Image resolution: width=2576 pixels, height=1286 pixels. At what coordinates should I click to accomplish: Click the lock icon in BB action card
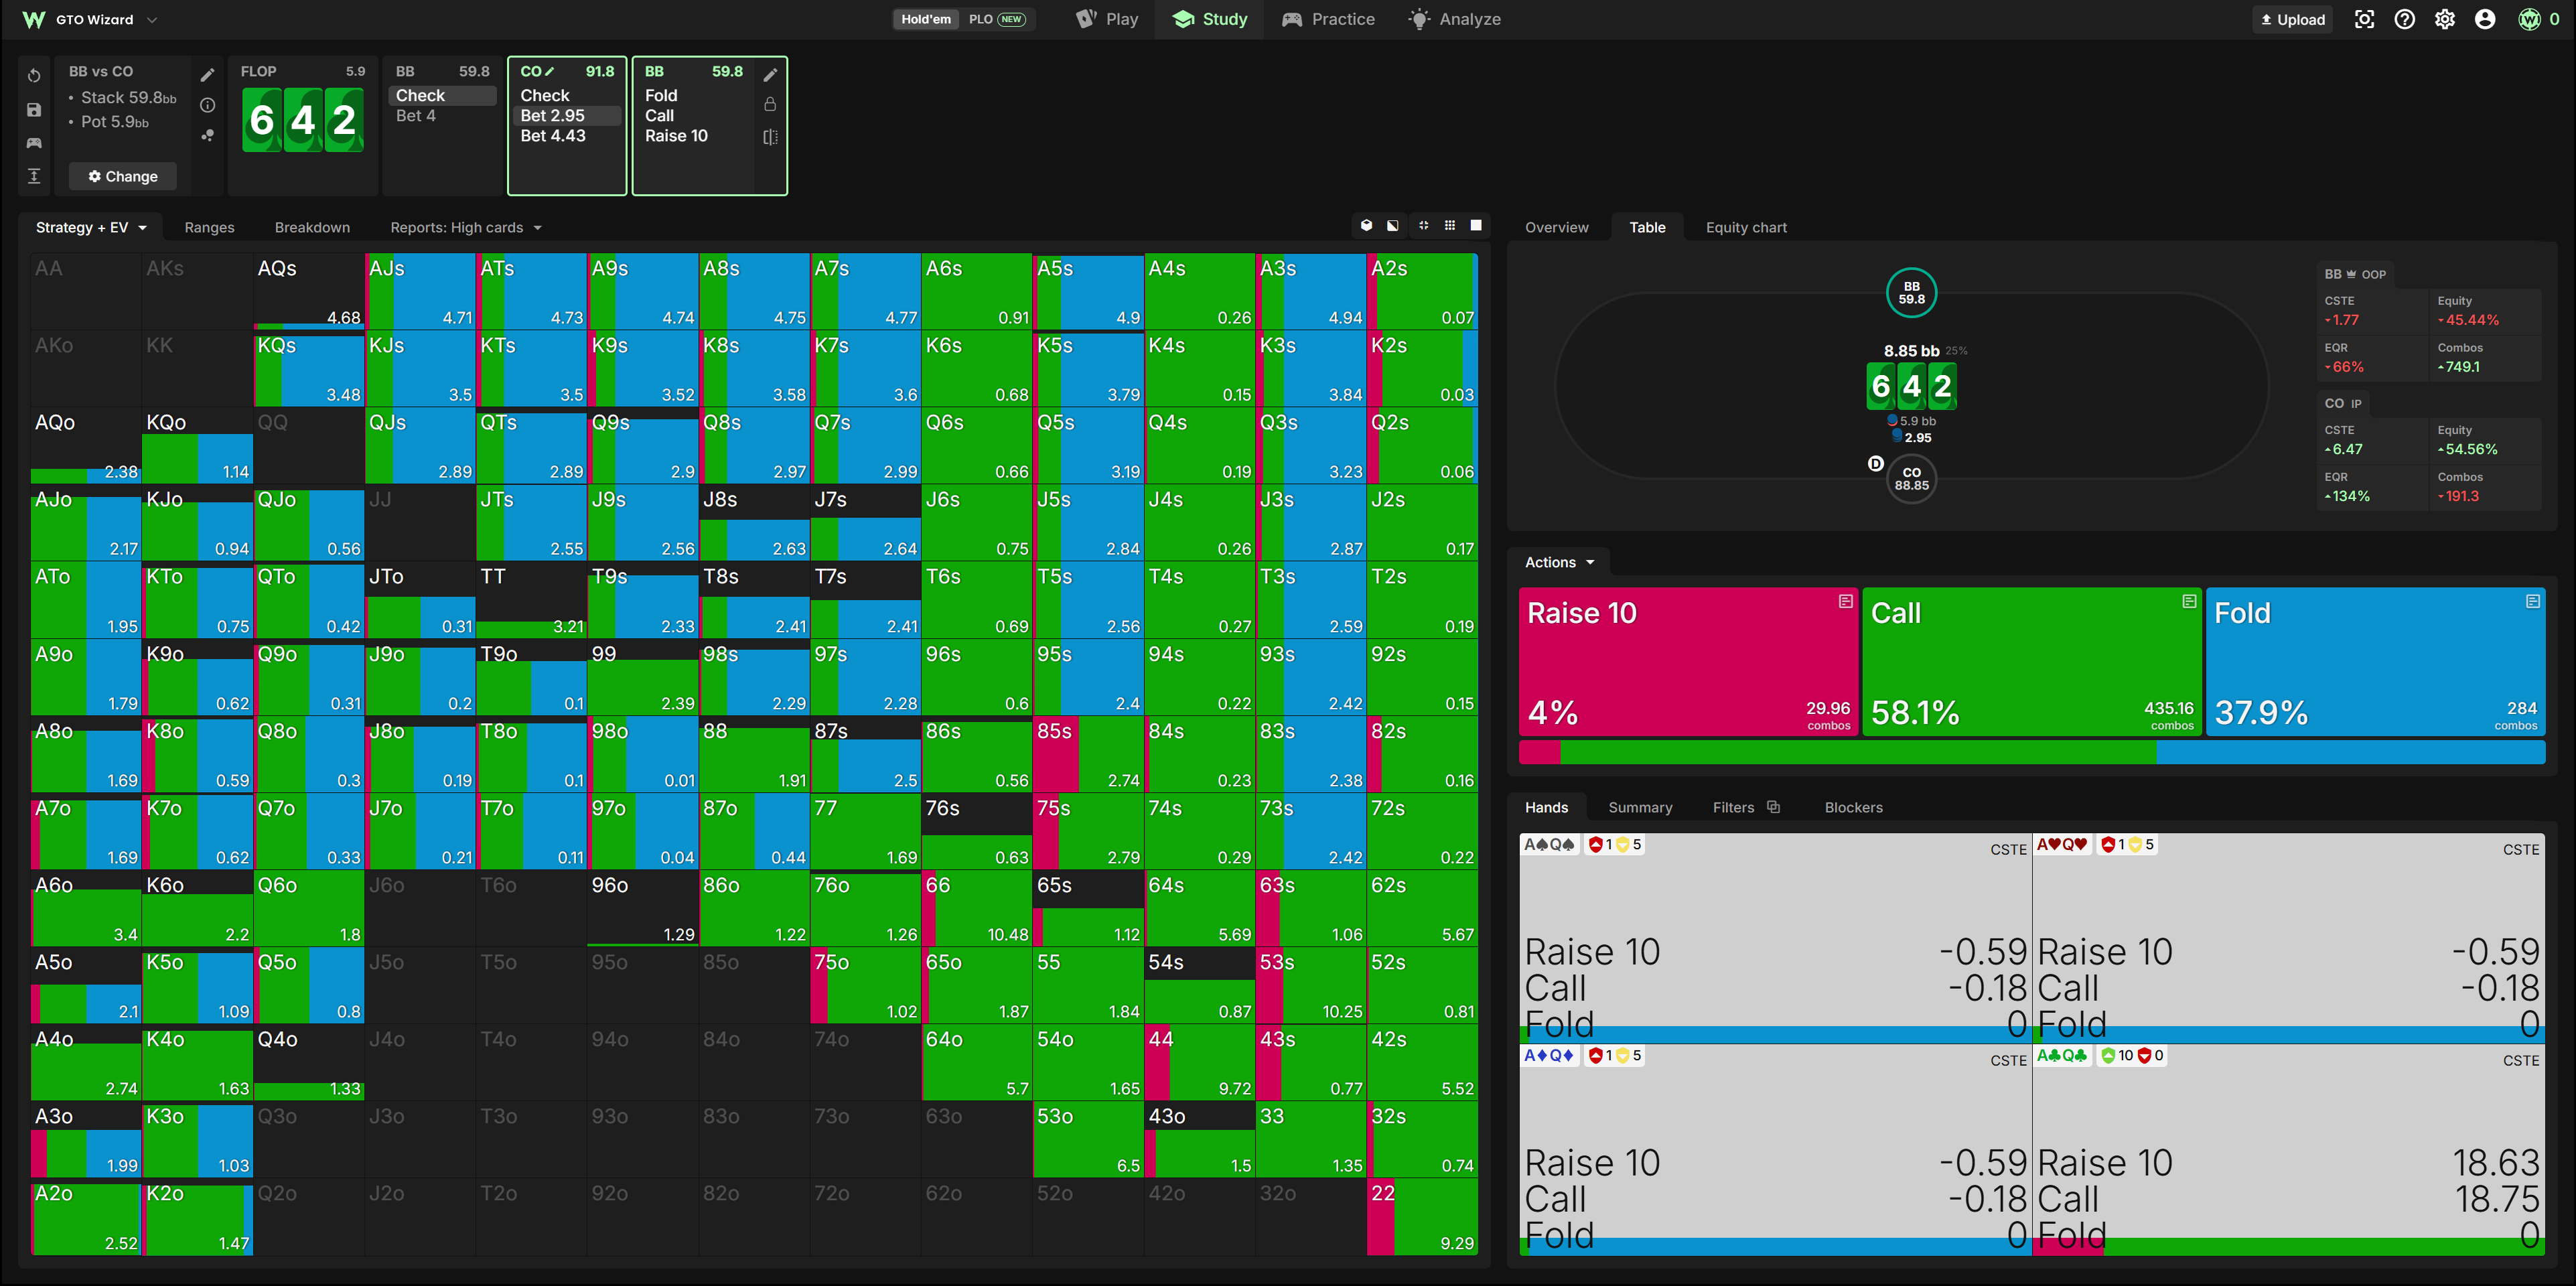pos(770,104)
